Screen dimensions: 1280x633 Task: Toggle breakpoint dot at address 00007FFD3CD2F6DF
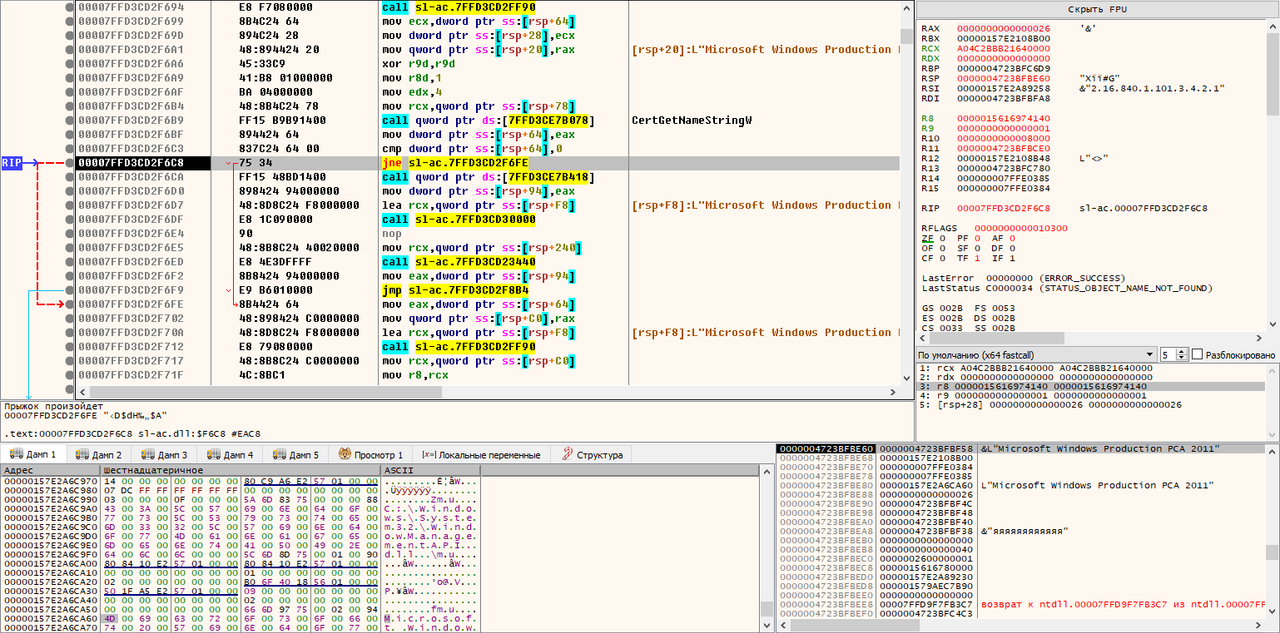click(x=69, y=219)
